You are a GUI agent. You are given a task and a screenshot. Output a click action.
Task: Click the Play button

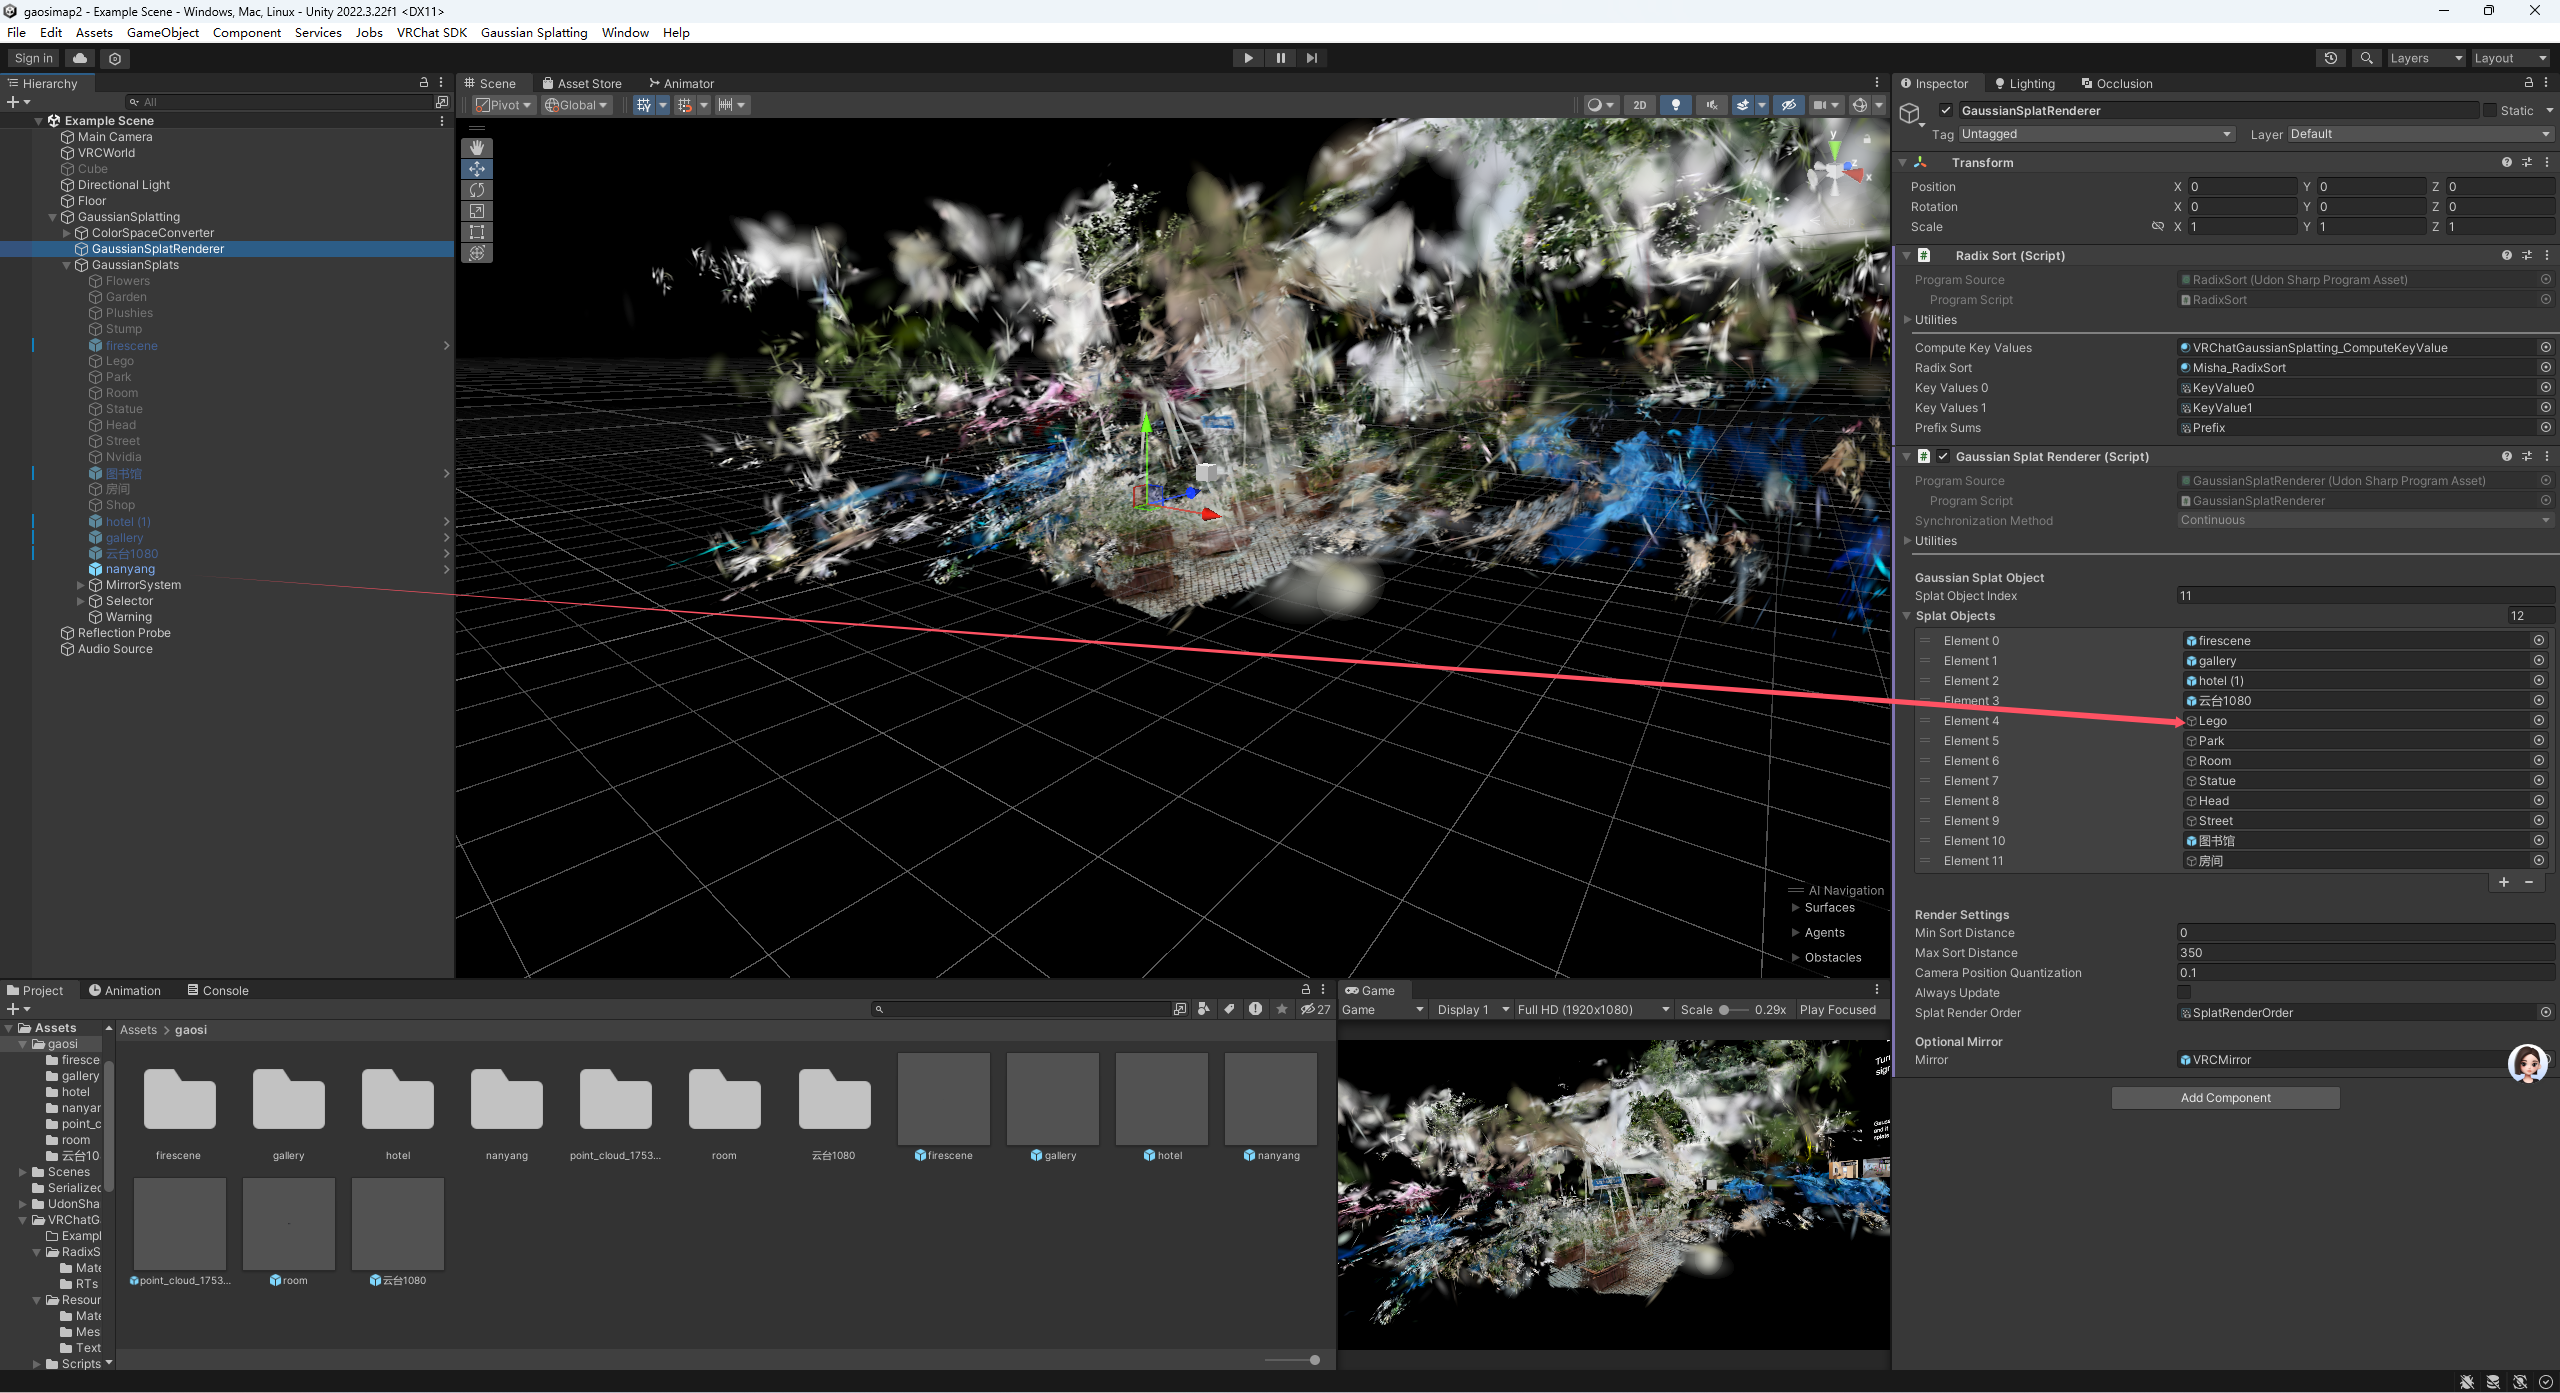click(1248, 58)
